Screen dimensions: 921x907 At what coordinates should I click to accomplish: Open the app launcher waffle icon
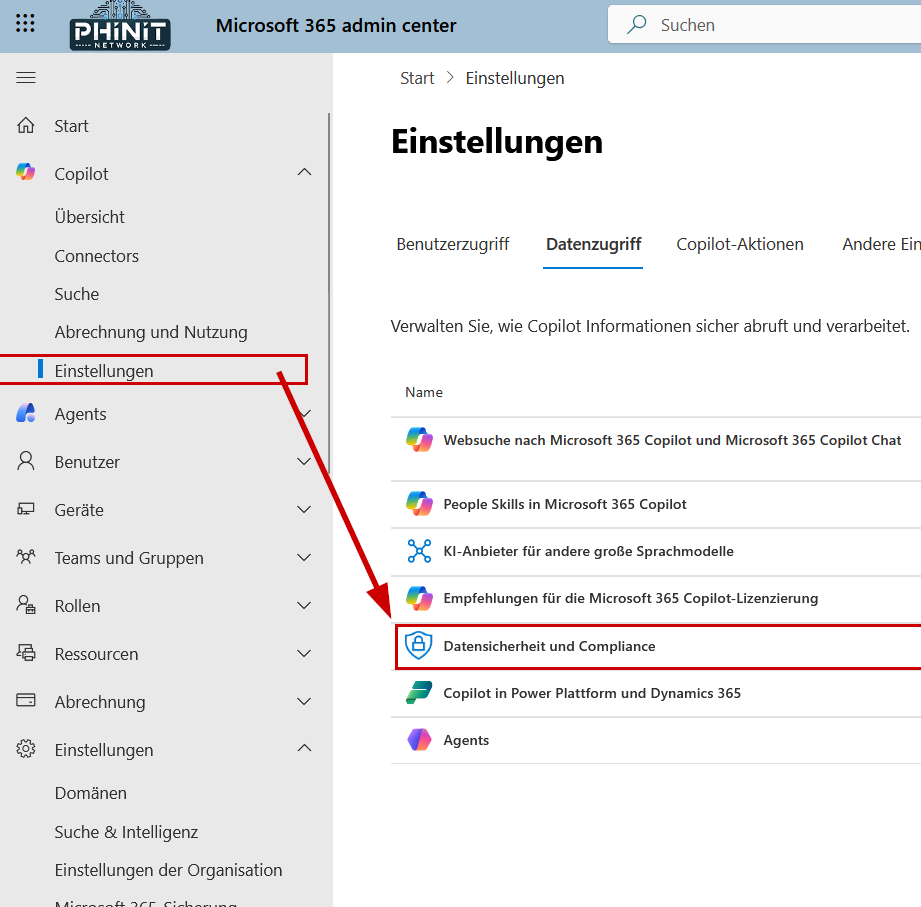(25, 24)
